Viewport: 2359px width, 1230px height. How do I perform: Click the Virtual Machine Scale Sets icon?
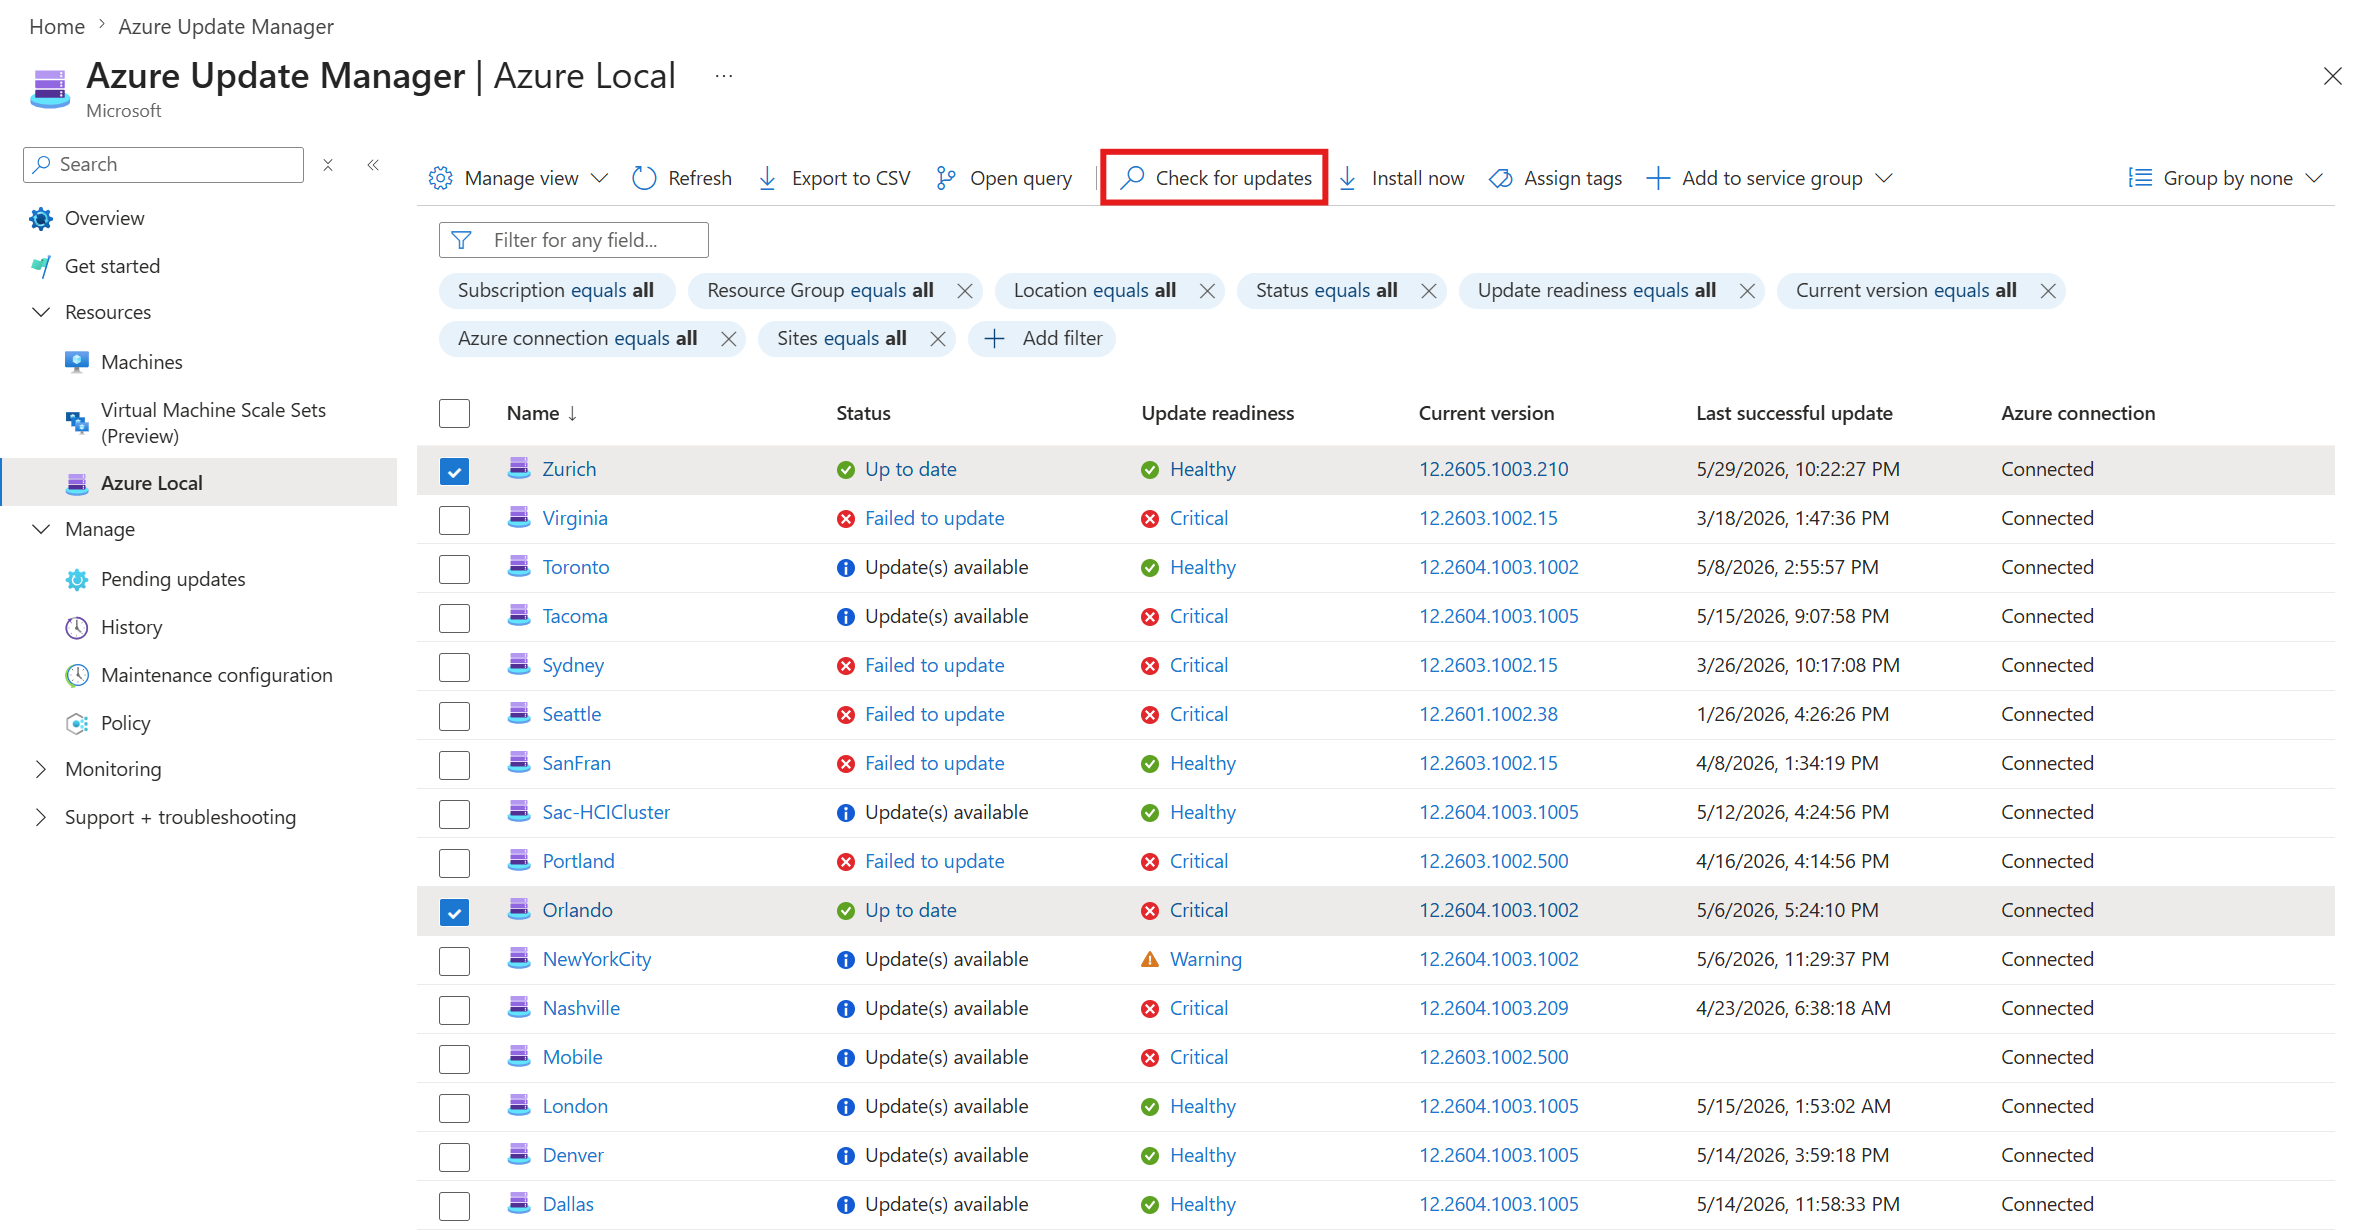click(x=77, y=422)
